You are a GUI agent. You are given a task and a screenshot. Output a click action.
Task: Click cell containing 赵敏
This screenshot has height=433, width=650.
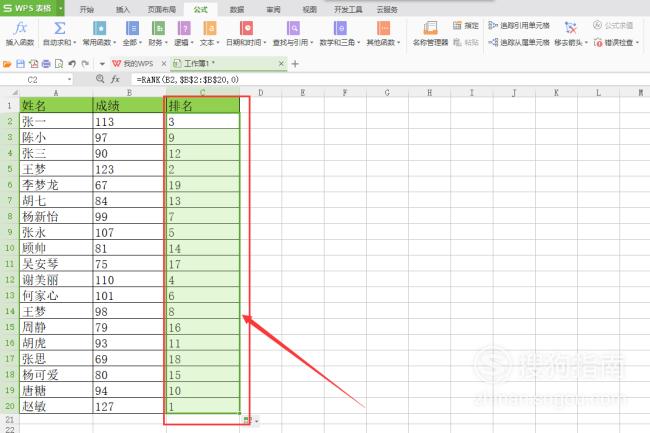(x=56, y=406)
